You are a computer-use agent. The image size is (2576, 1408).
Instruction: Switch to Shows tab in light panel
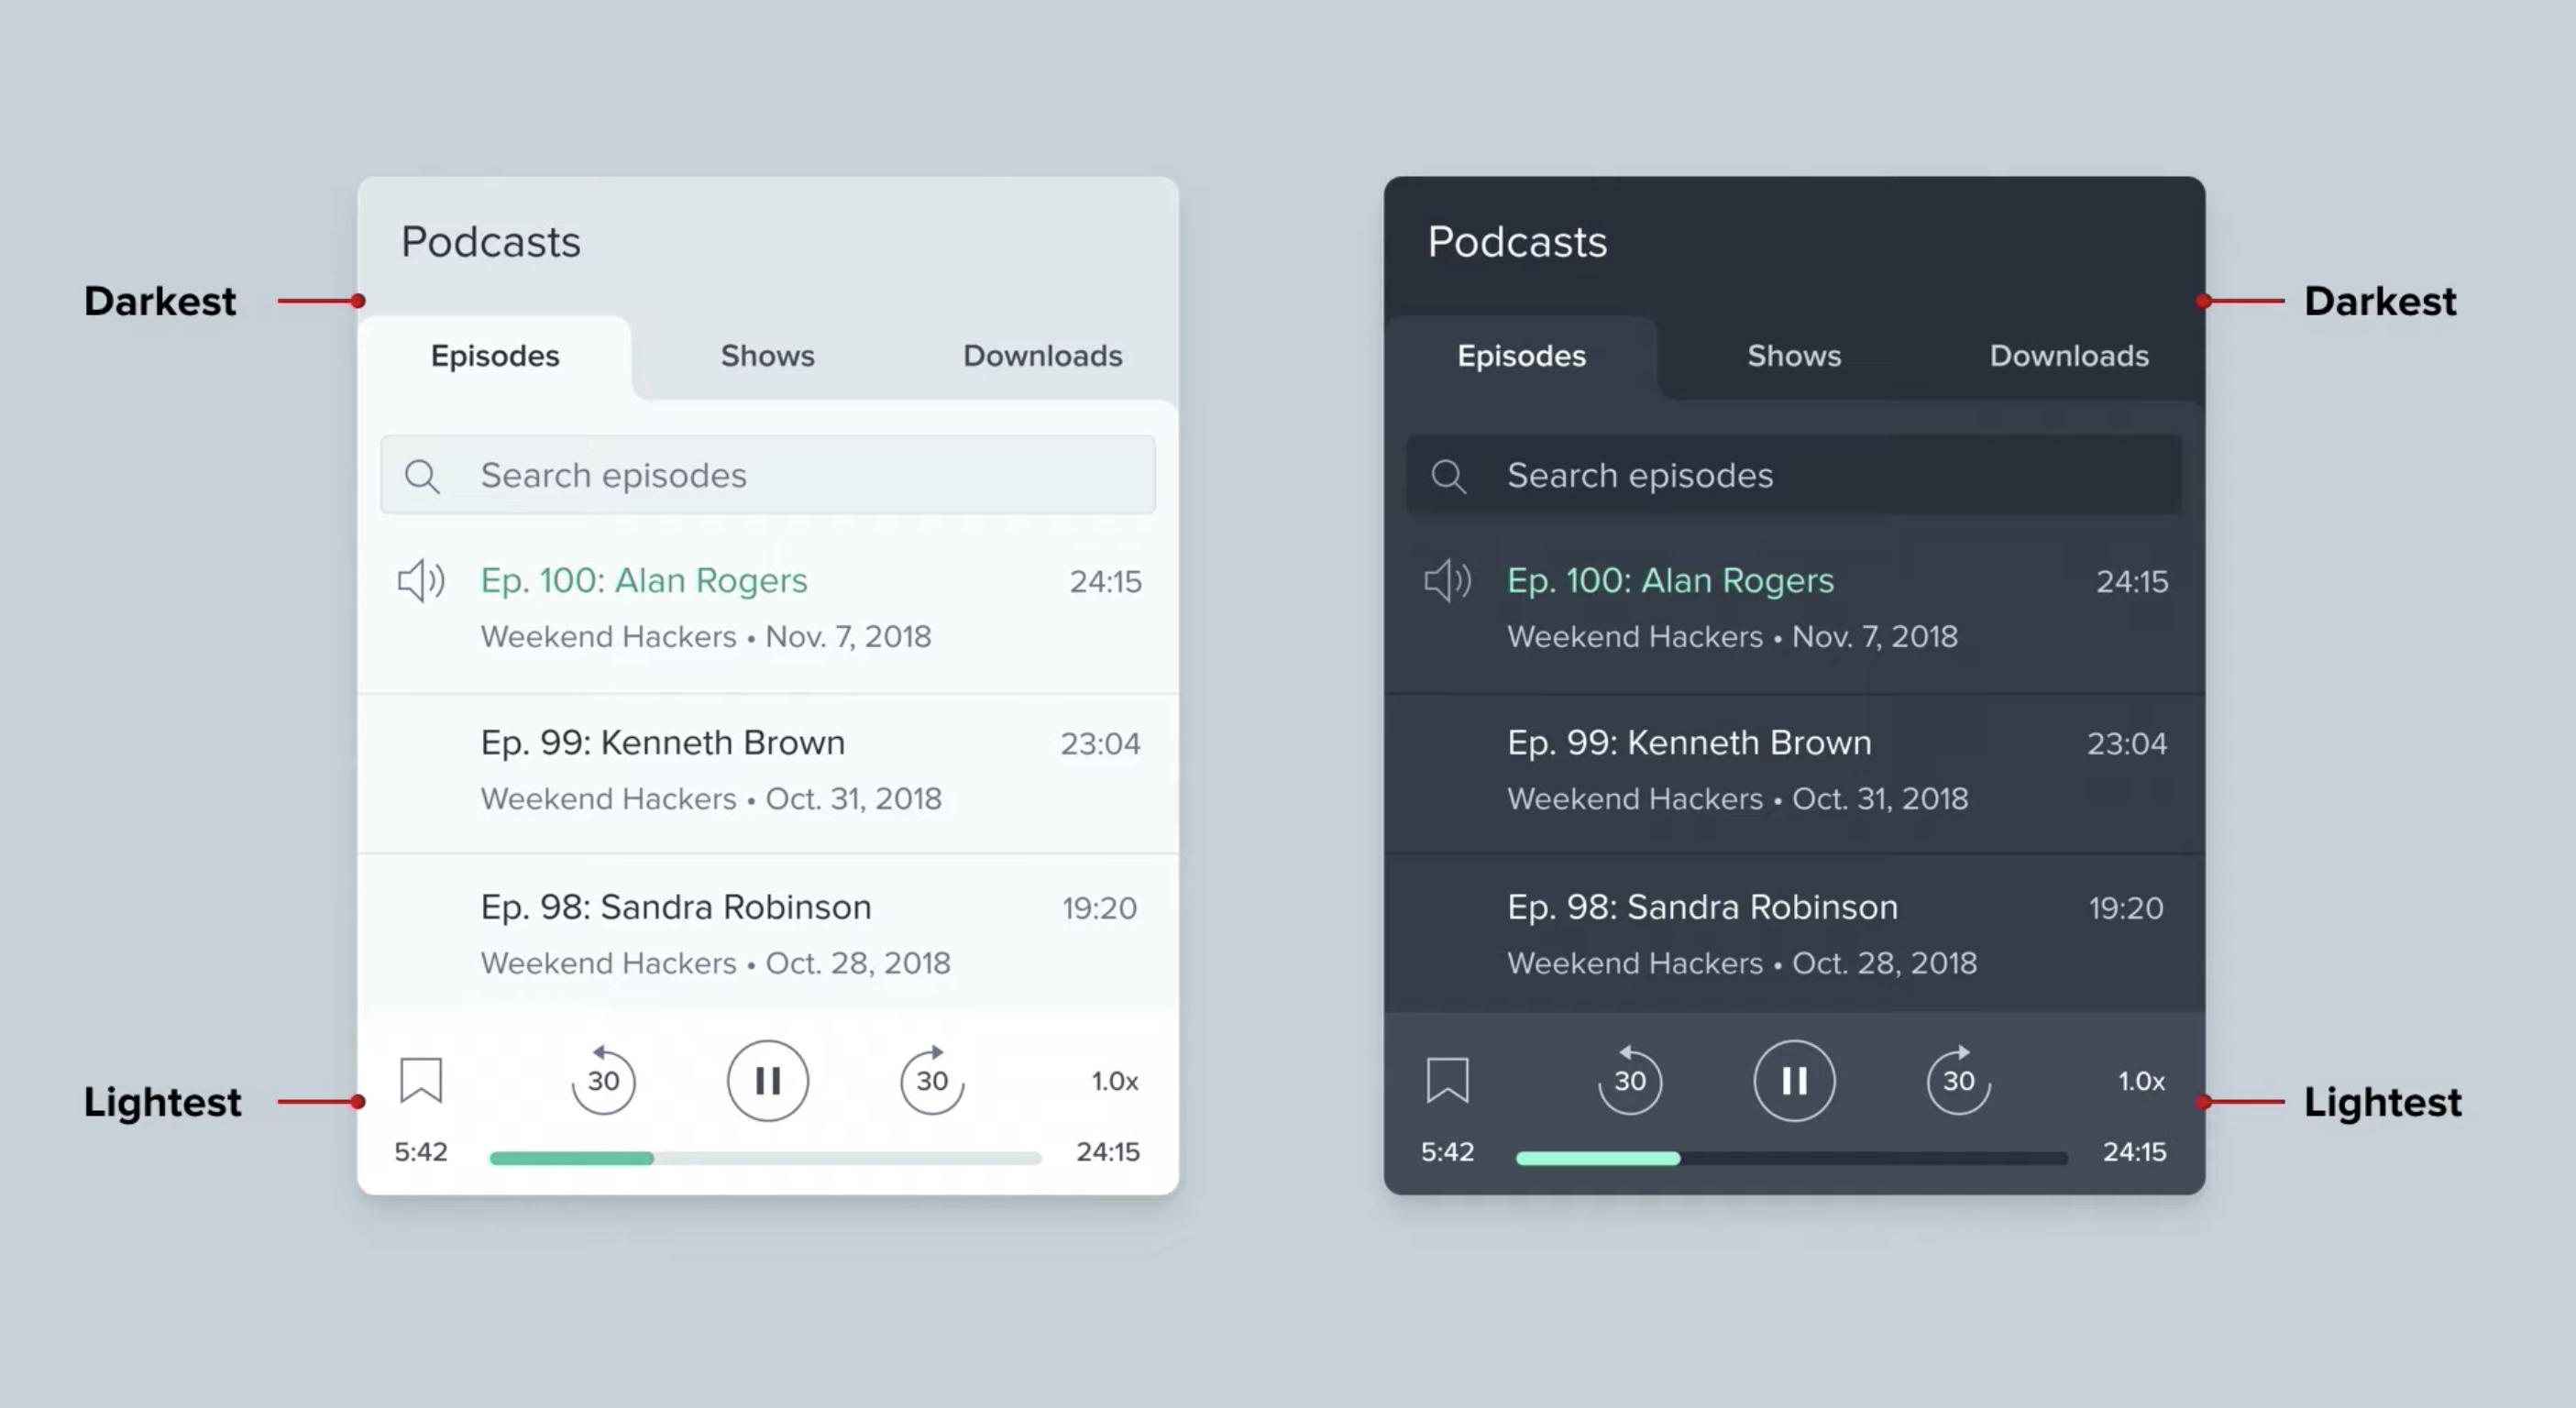[x=768, y=356]
